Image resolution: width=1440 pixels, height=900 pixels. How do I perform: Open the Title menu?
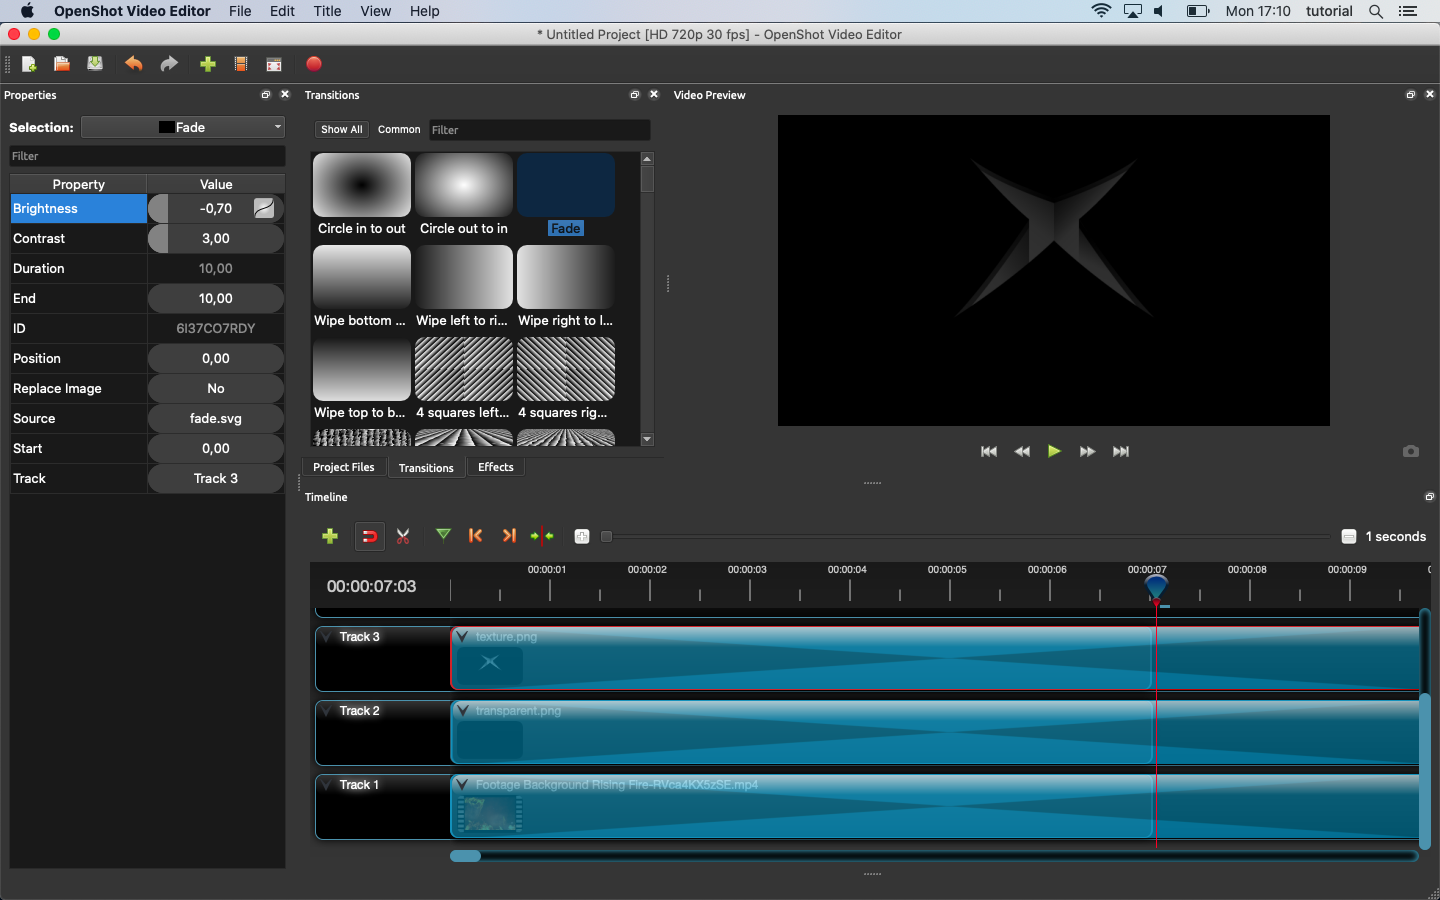coord(327,11)
